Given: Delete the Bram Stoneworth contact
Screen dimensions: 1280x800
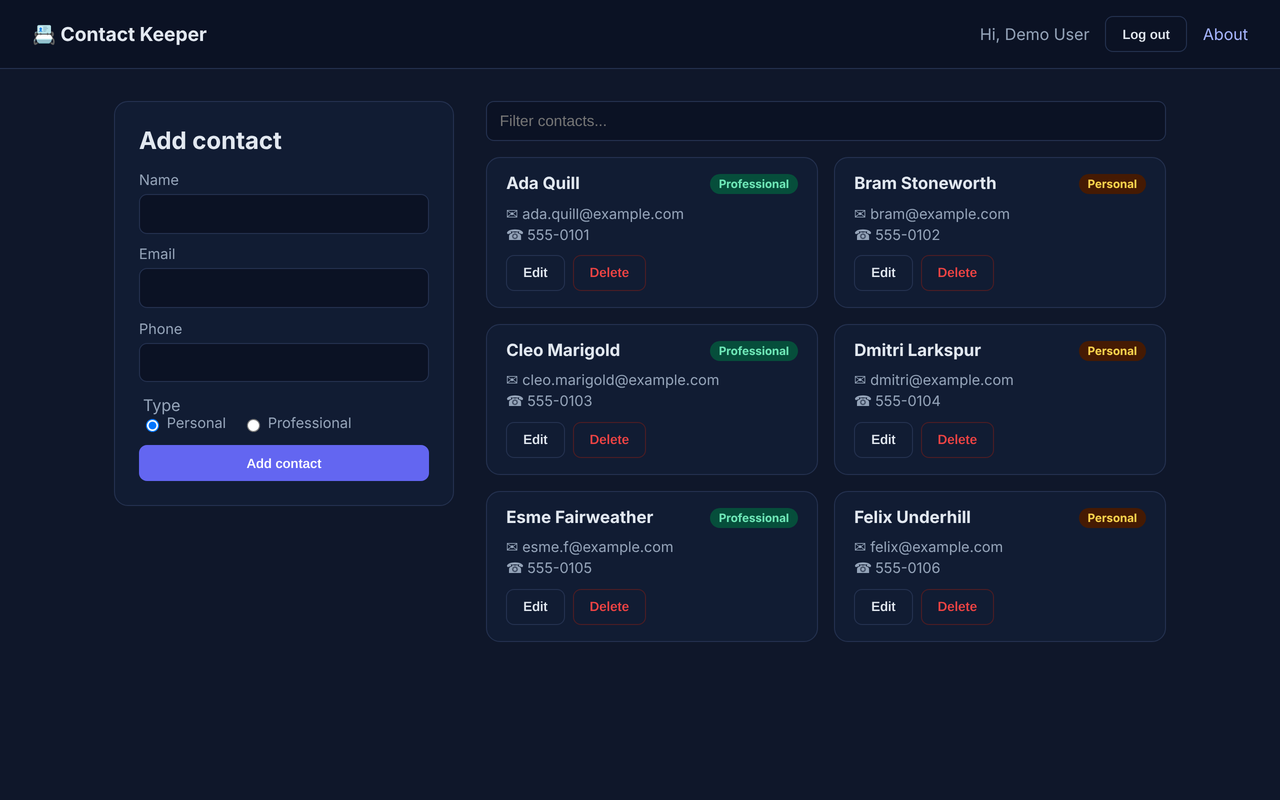Looking at the screenshot, I should click(x=957, y=273).
